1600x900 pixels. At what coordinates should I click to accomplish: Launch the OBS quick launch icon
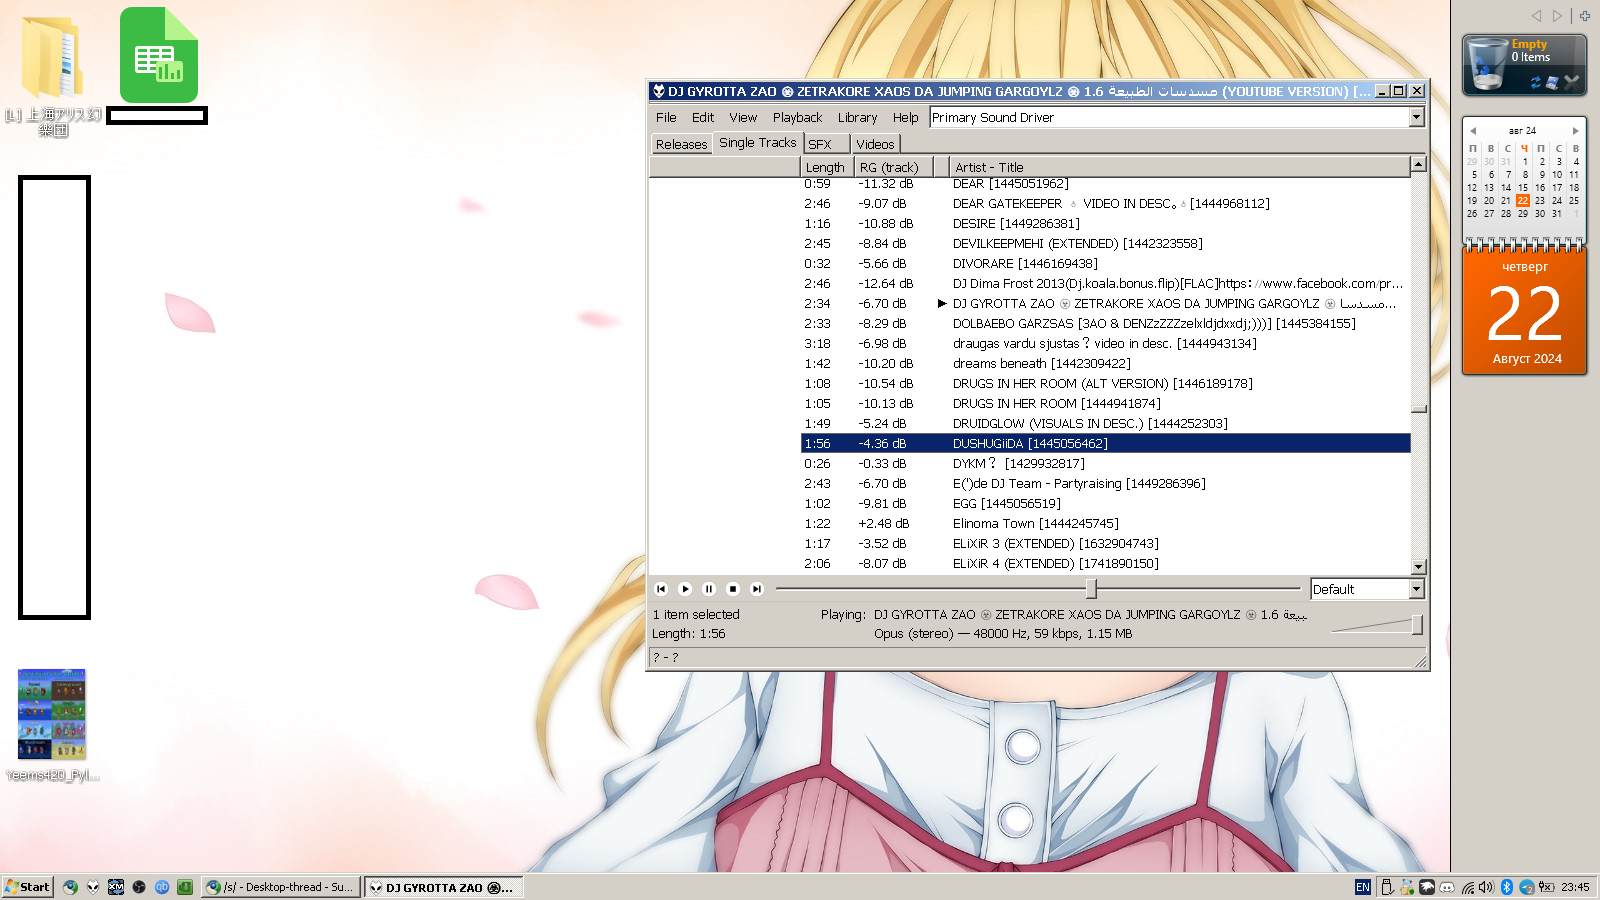click(x=139, y=887)
